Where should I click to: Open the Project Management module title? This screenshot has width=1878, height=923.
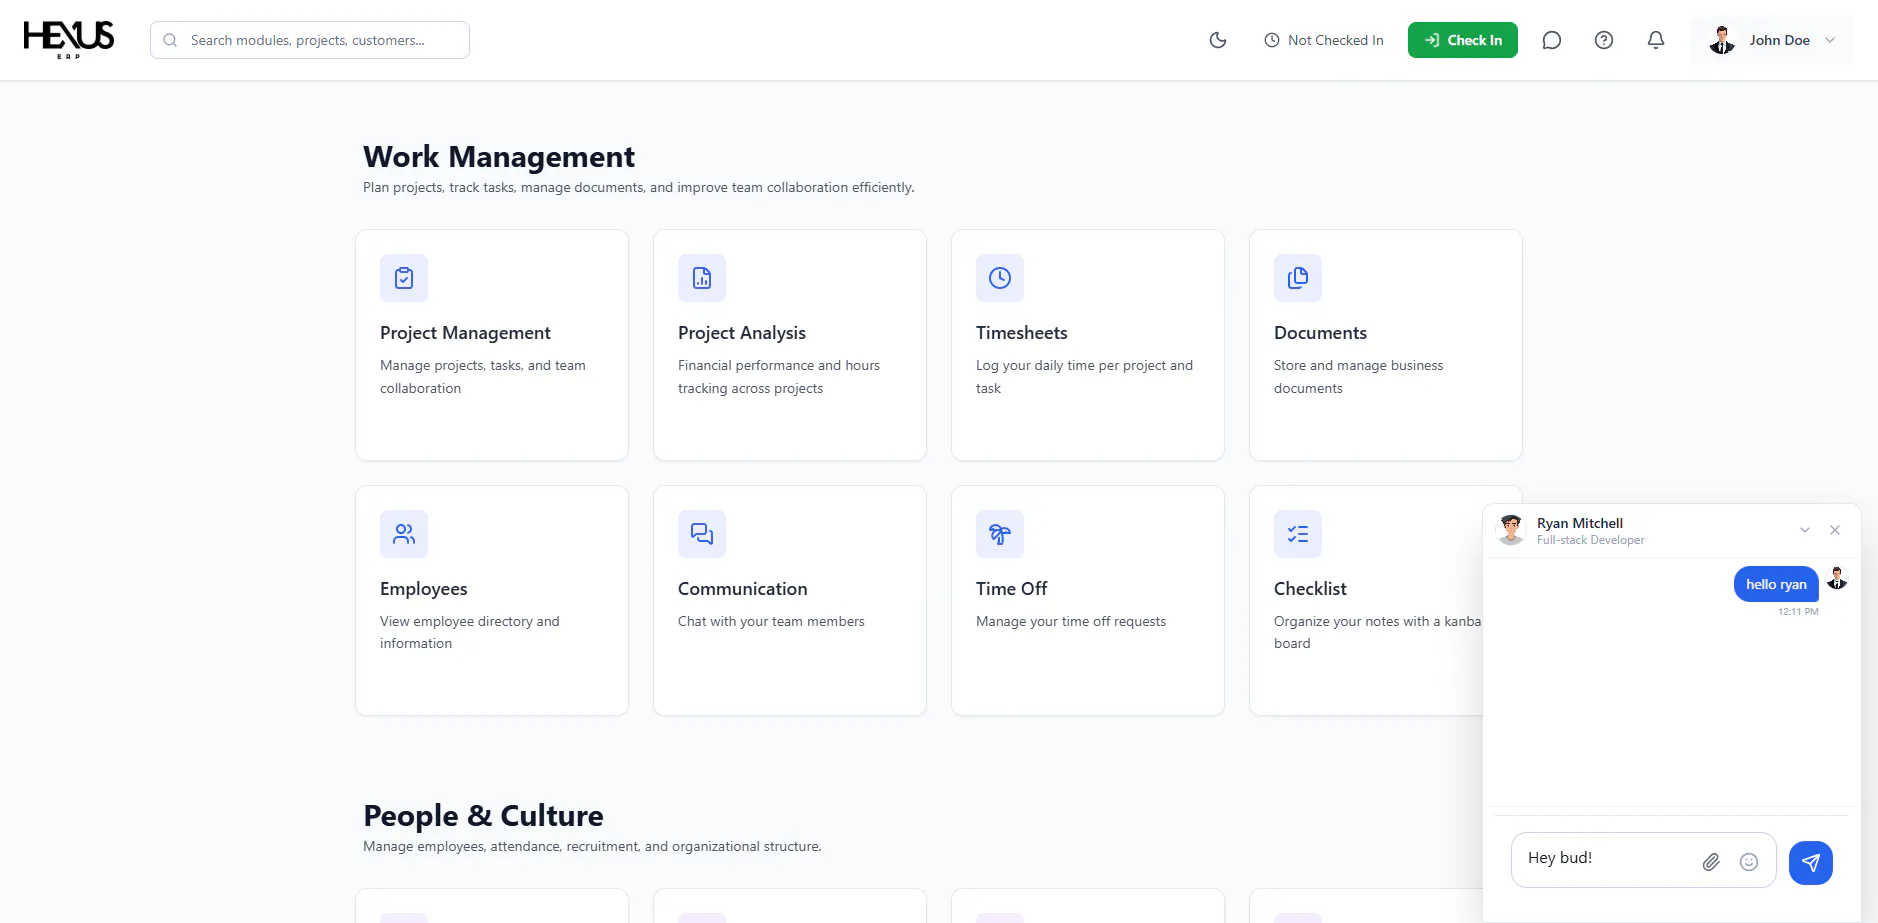coord(465,333)
